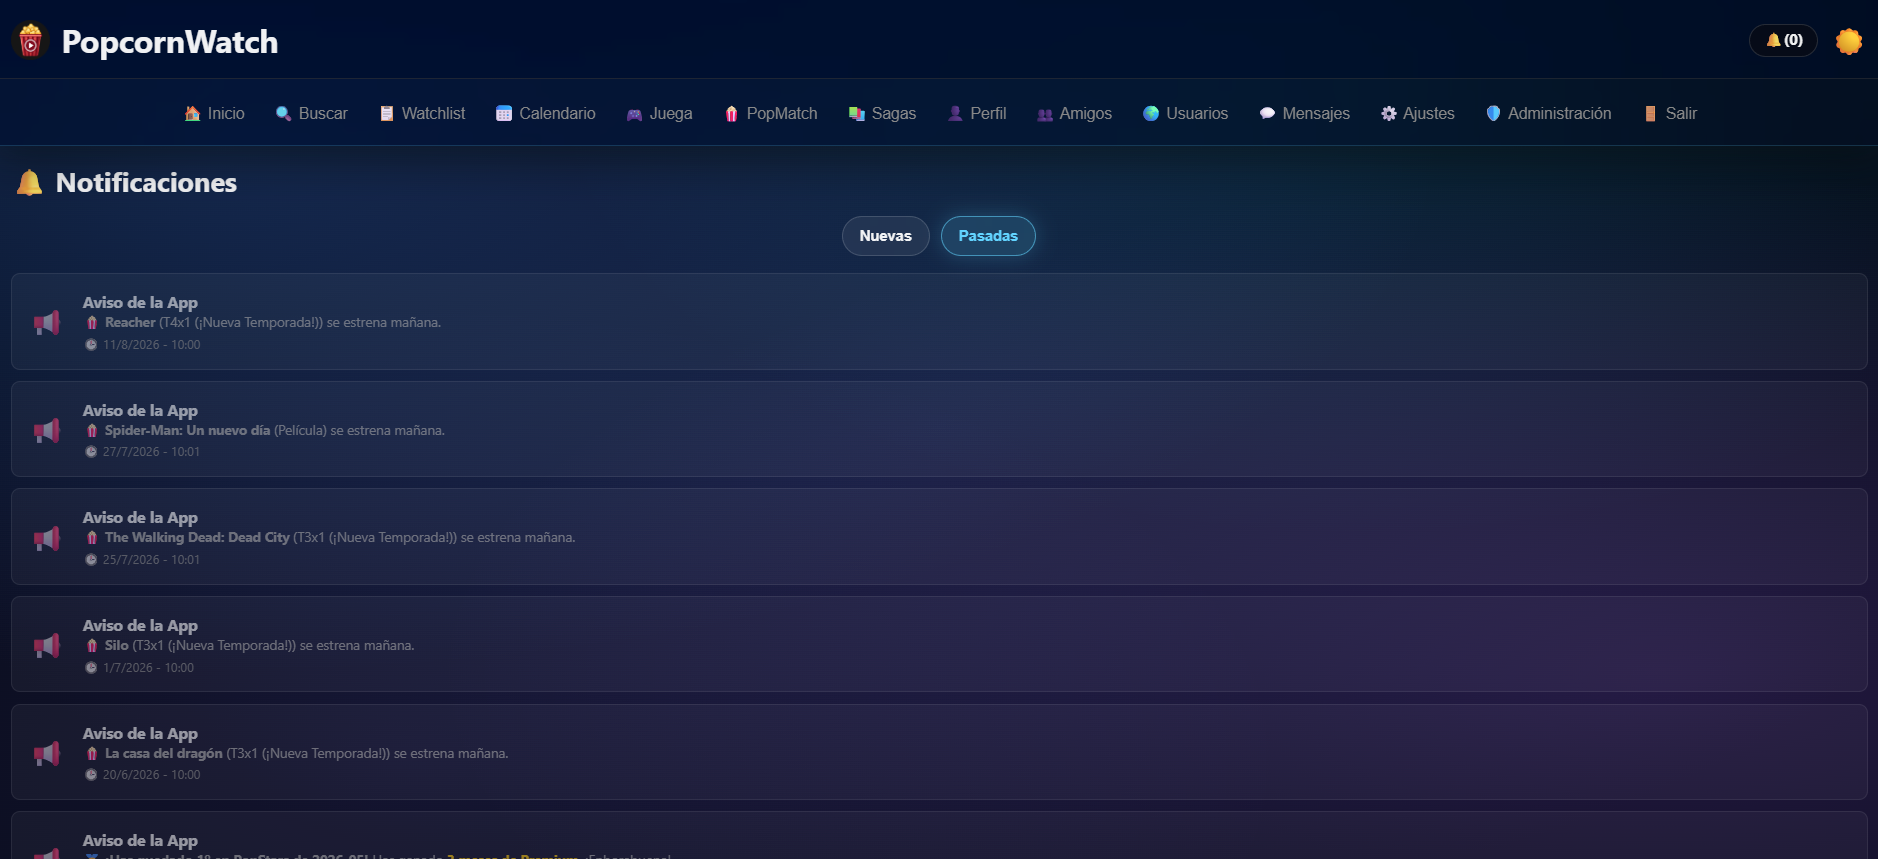Click the person icon beside Perfil
This screenshot has width=1878, height=859.
click(955, 114)
